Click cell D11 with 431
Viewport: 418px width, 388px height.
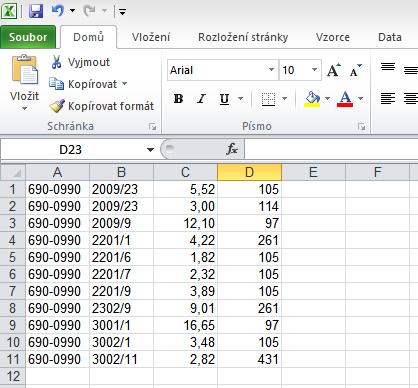249,359
